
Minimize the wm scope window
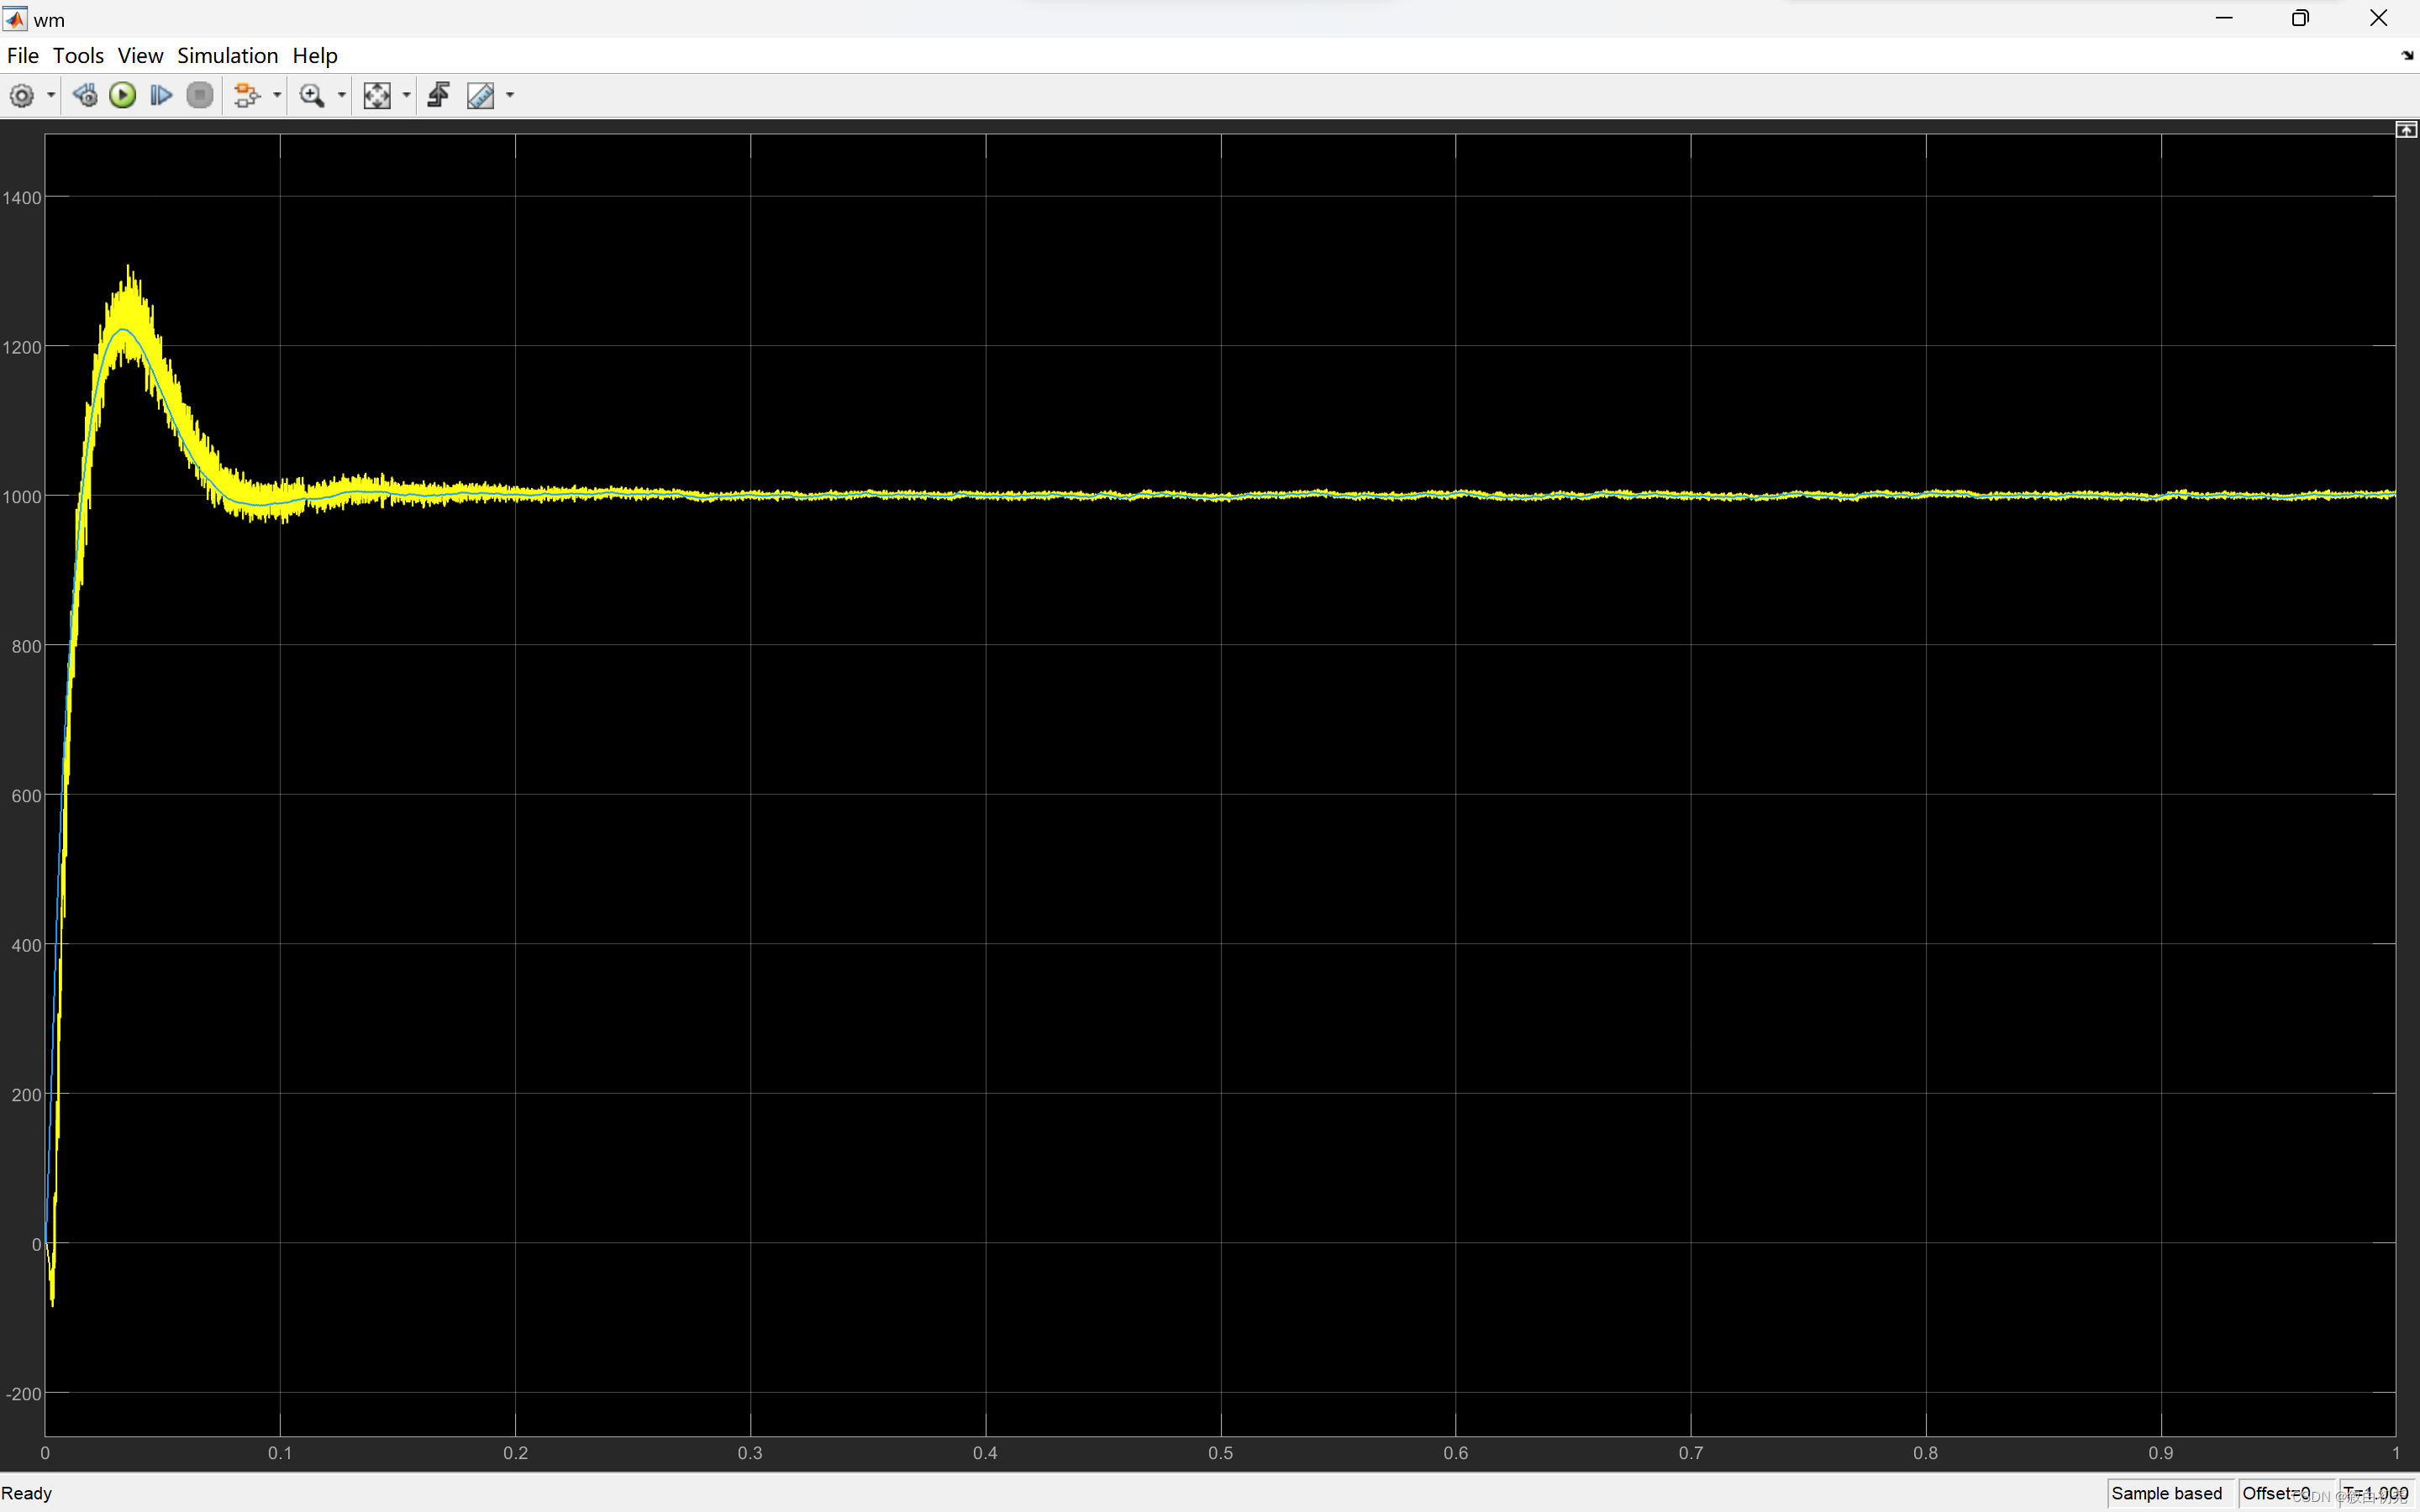pyautogui.click(x=2224, y=18)
